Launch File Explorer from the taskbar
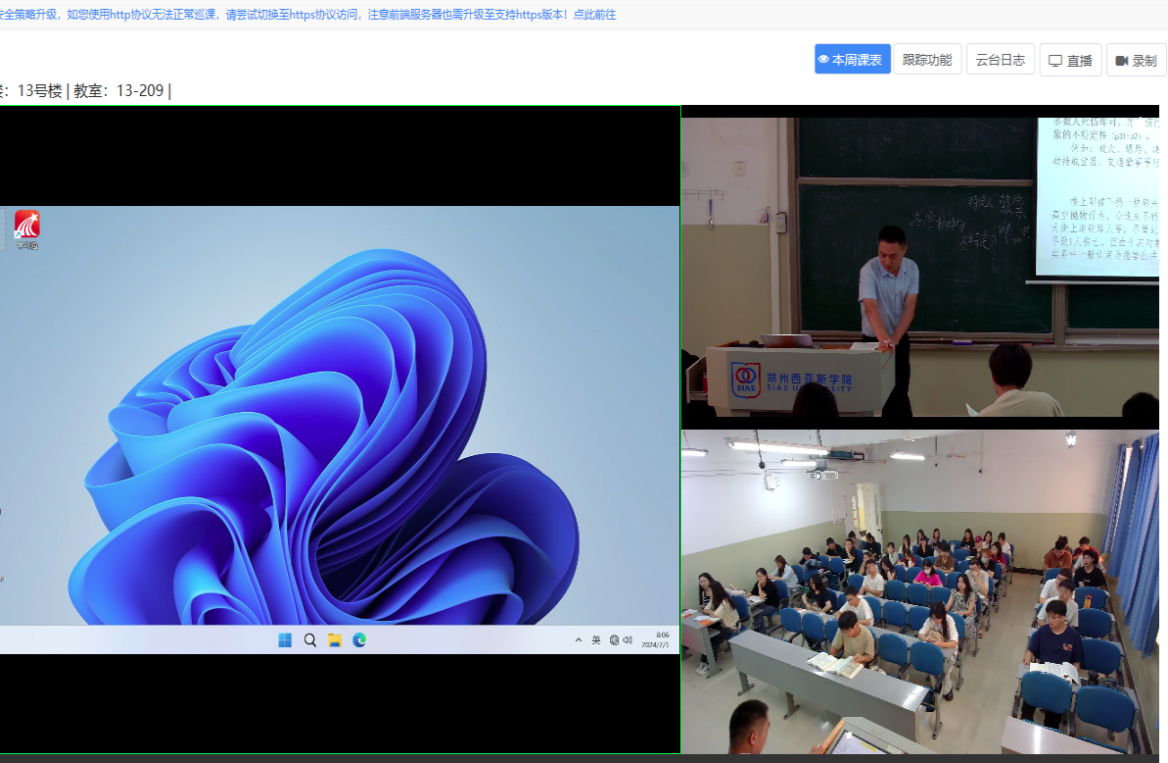This screenshot has height=763, width=1168. point(334,640)
